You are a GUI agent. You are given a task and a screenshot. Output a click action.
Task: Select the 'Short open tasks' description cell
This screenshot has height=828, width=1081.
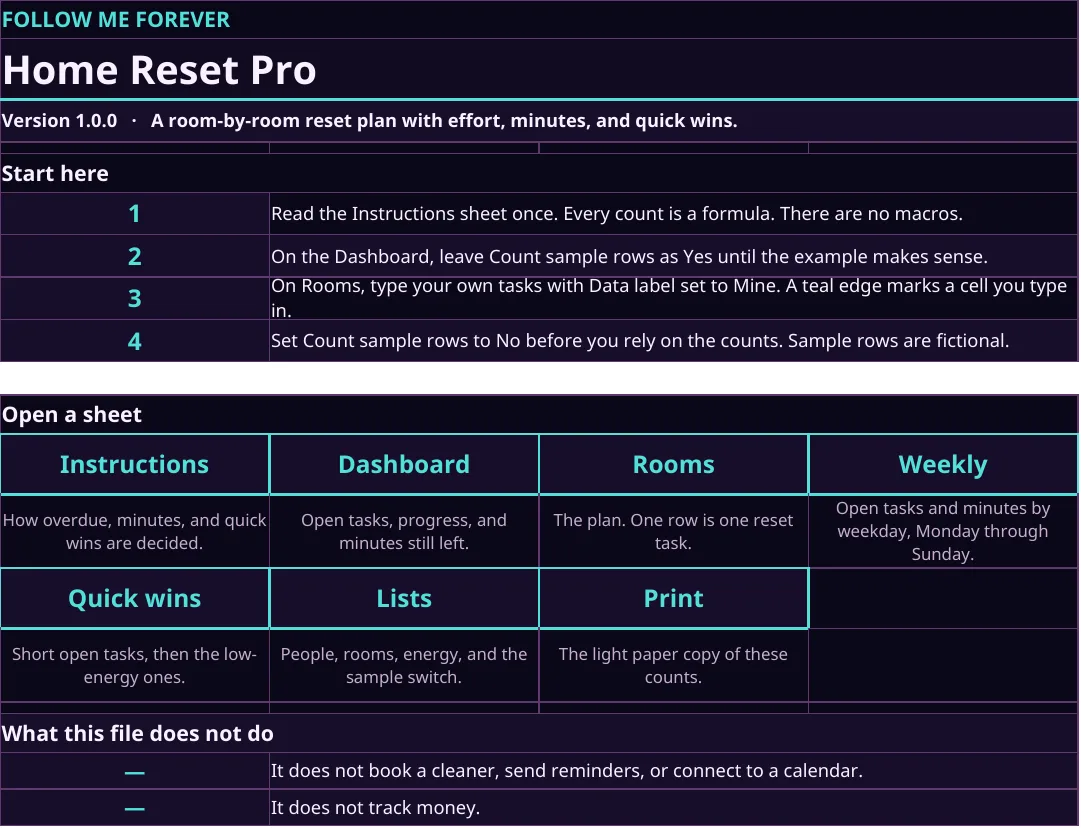point(134,665)
